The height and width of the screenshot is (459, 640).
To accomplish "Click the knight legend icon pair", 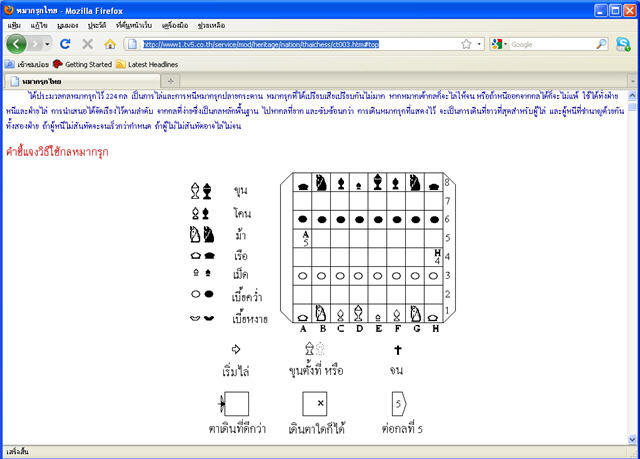I will (x=202, y=235).
